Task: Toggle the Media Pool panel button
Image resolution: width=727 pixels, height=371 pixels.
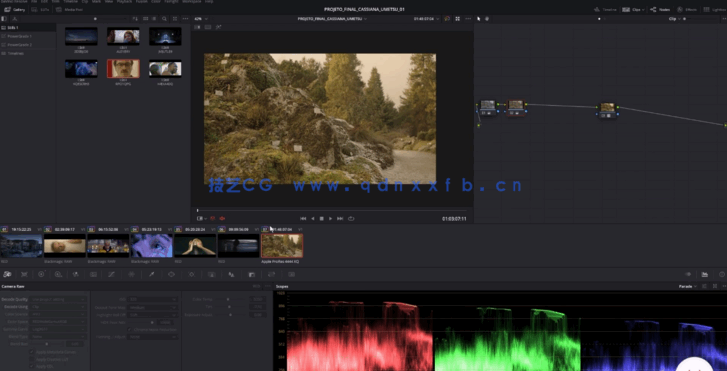Action: click(x=68, y=9)
